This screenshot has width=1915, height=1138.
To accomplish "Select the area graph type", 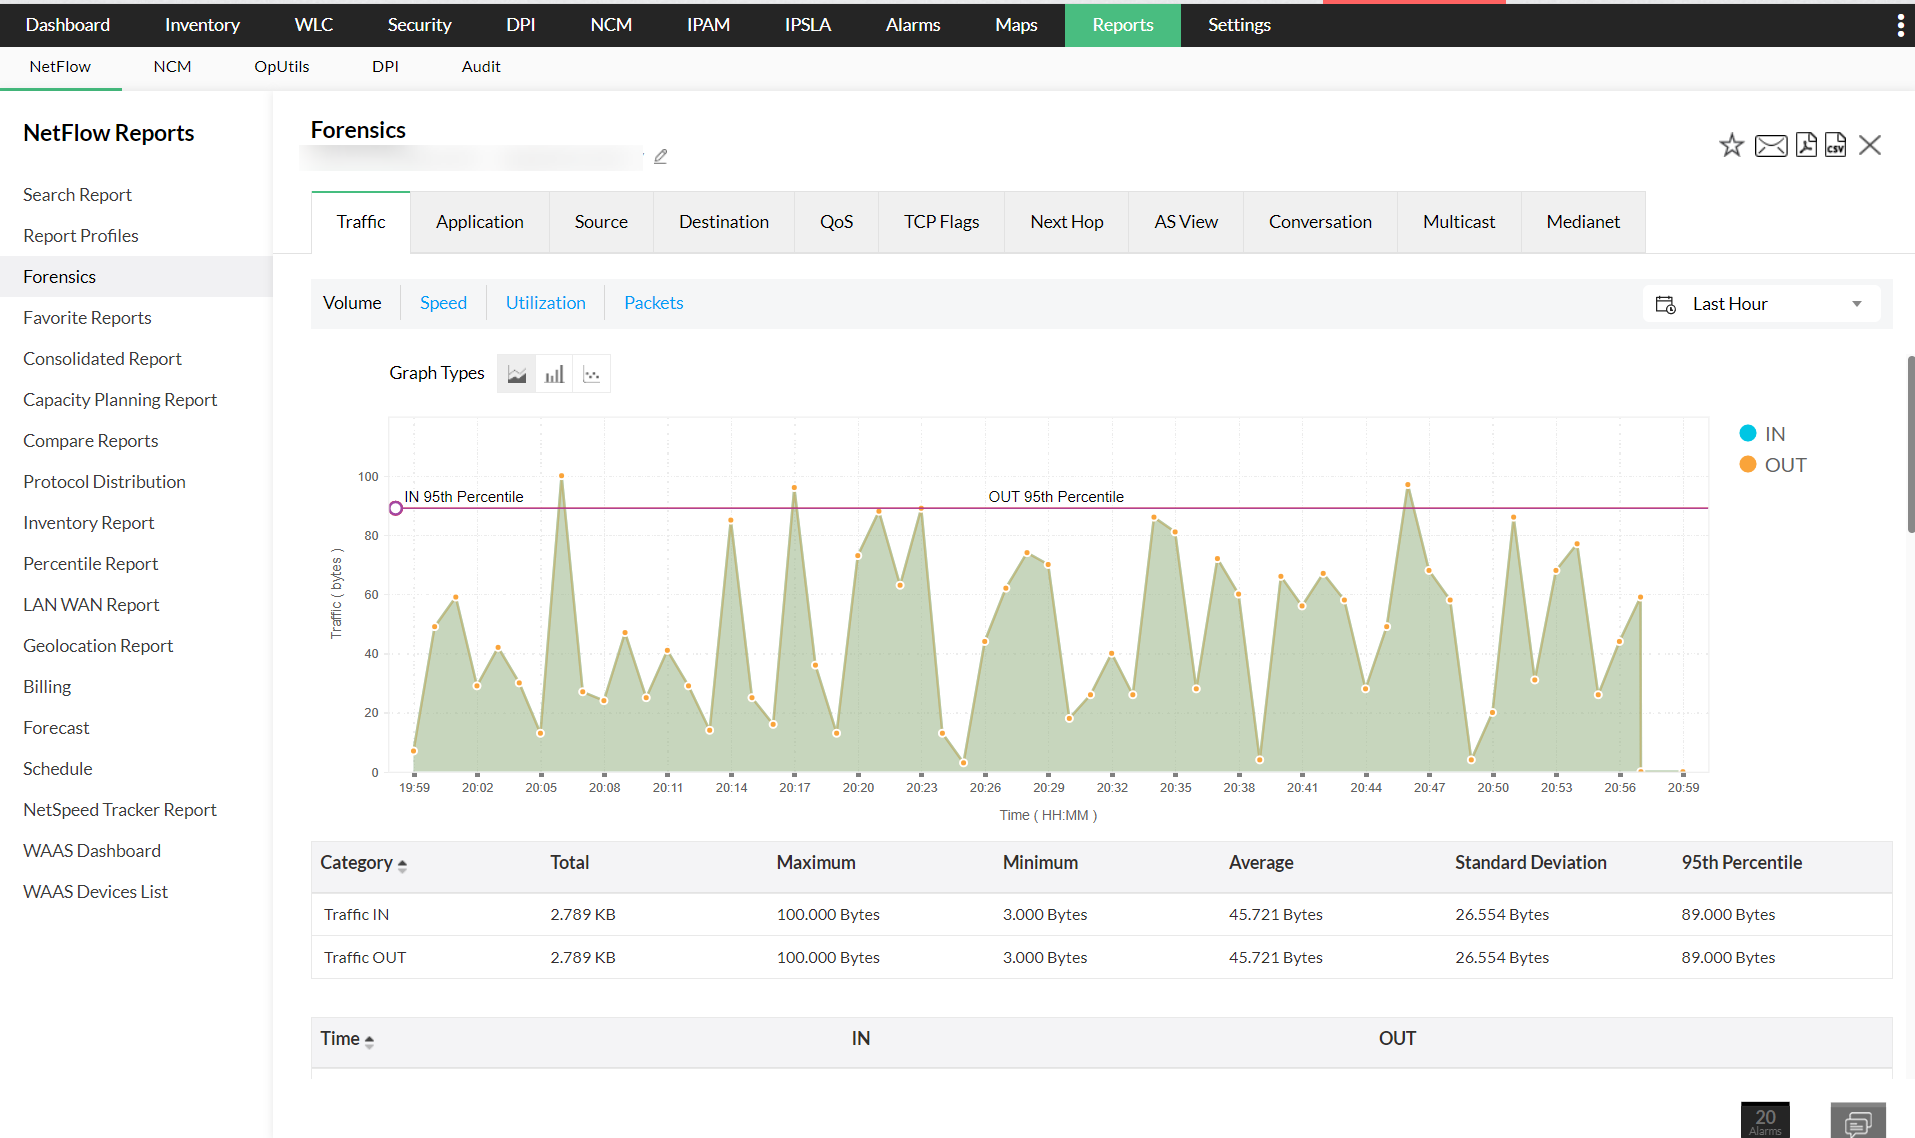I will [x=516, y=374].
